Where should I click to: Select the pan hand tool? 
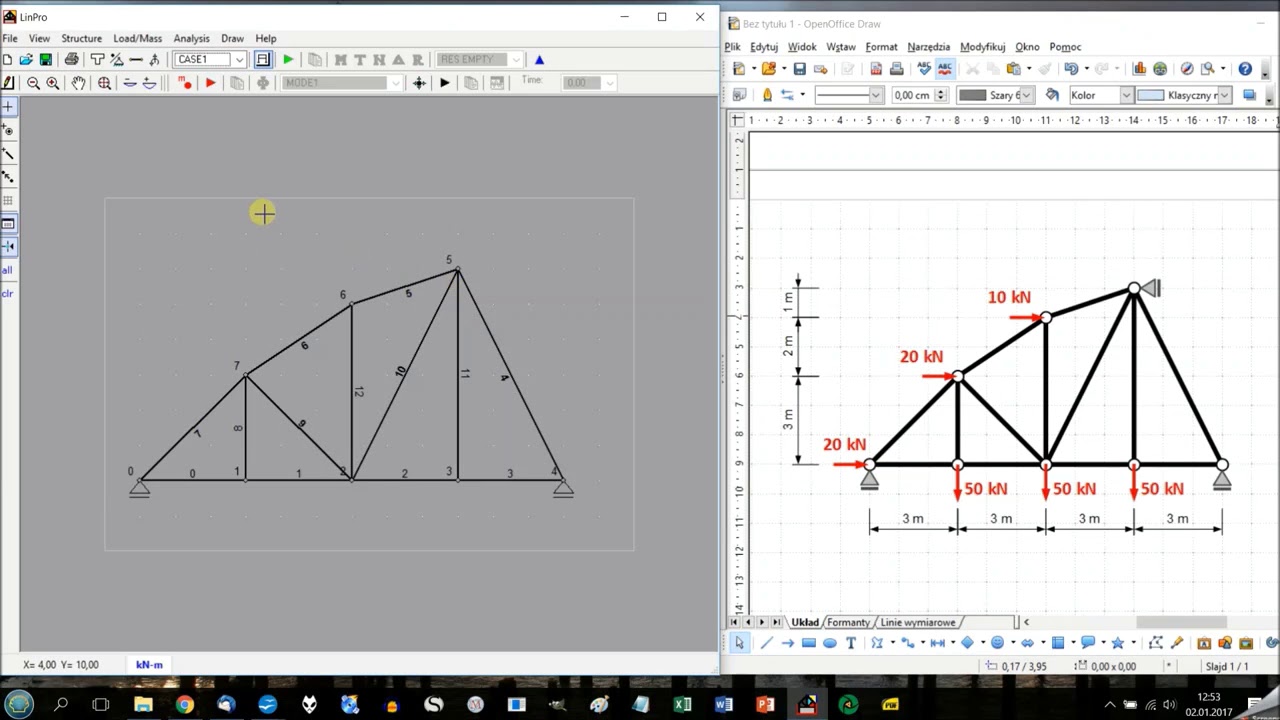tap(78, 84)
